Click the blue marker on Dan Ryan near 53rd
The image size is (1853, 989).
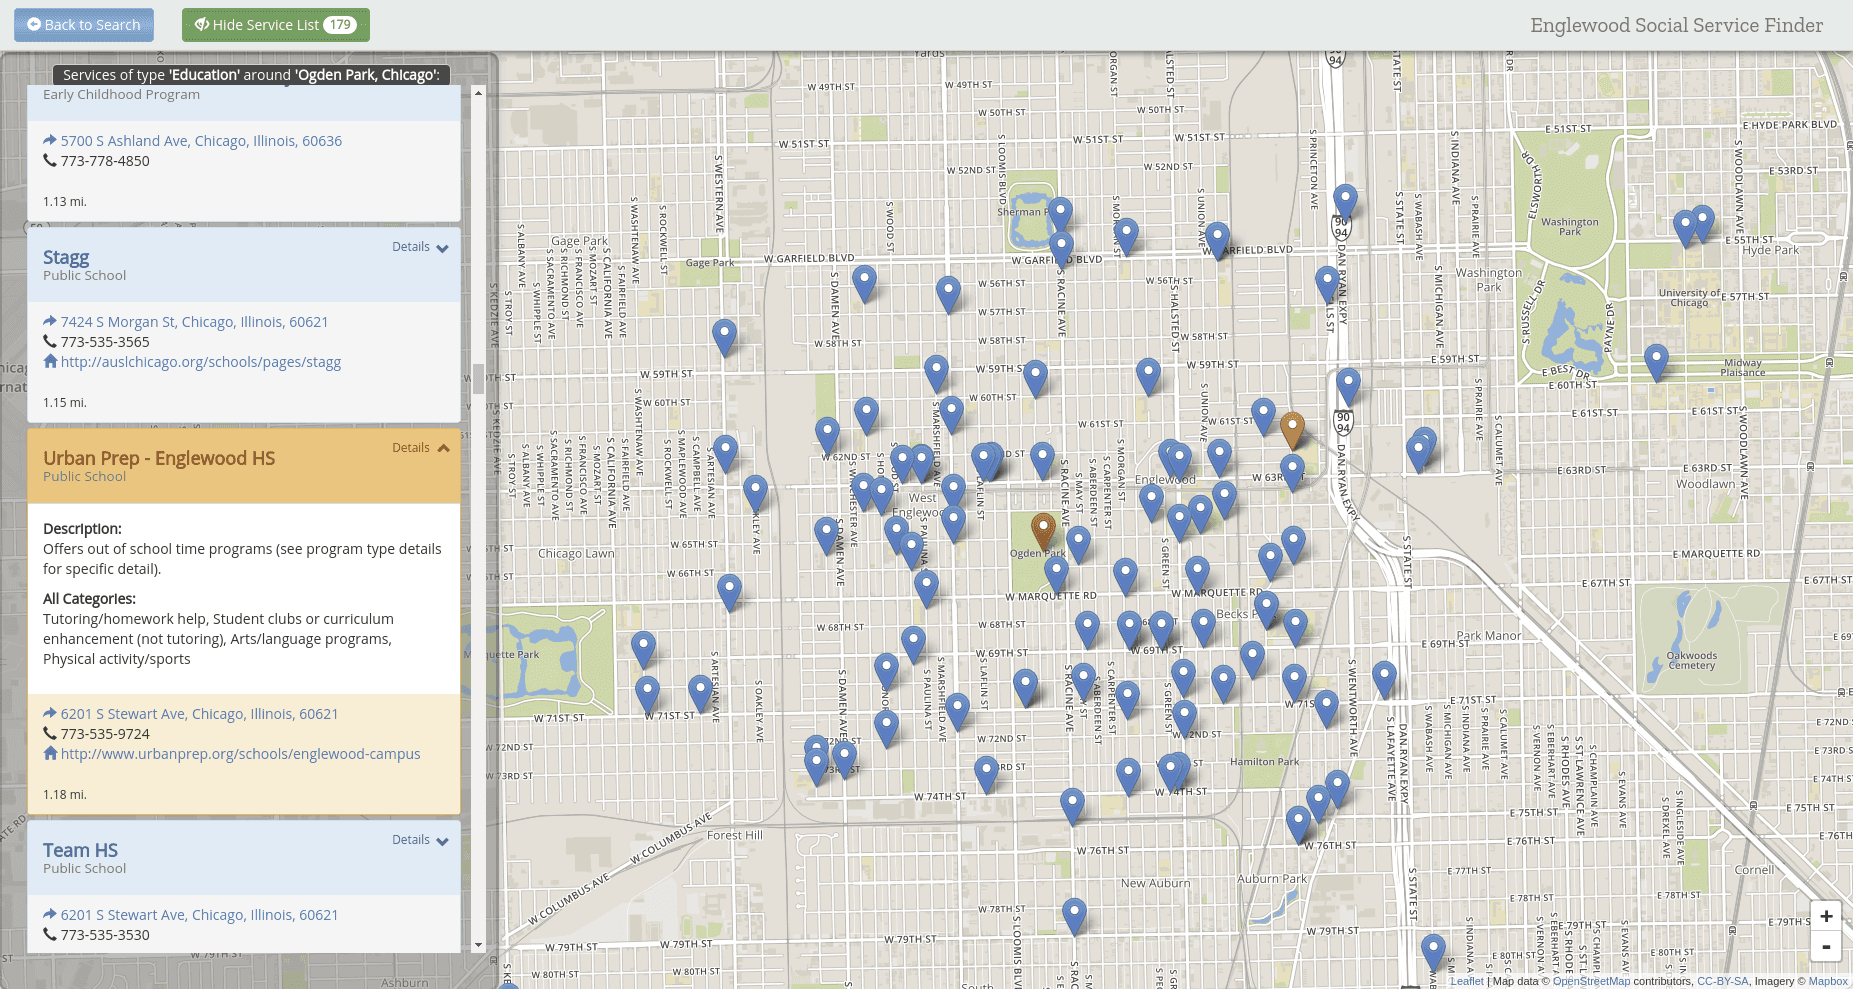1346,203
